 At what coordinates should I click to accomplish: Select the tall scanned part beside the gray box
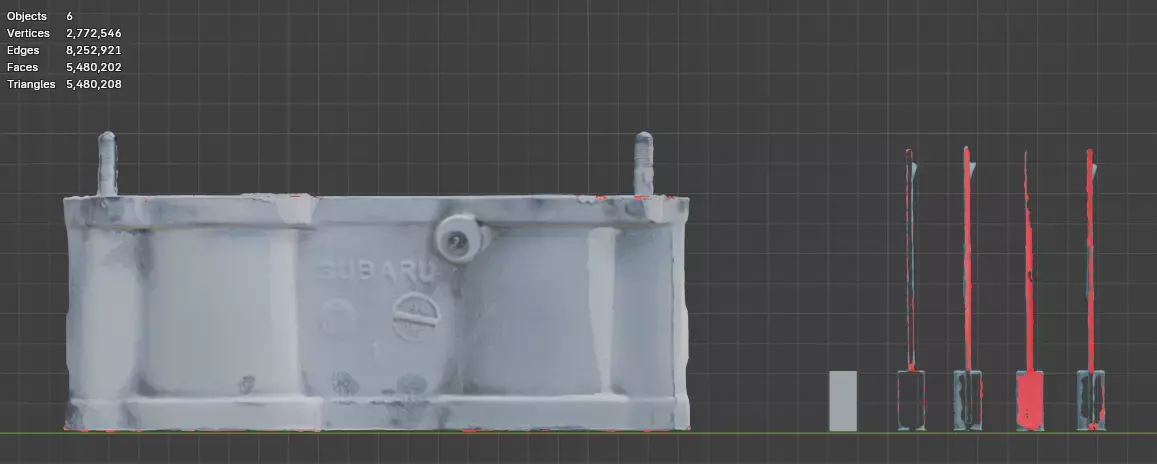[x=911, y=290]
